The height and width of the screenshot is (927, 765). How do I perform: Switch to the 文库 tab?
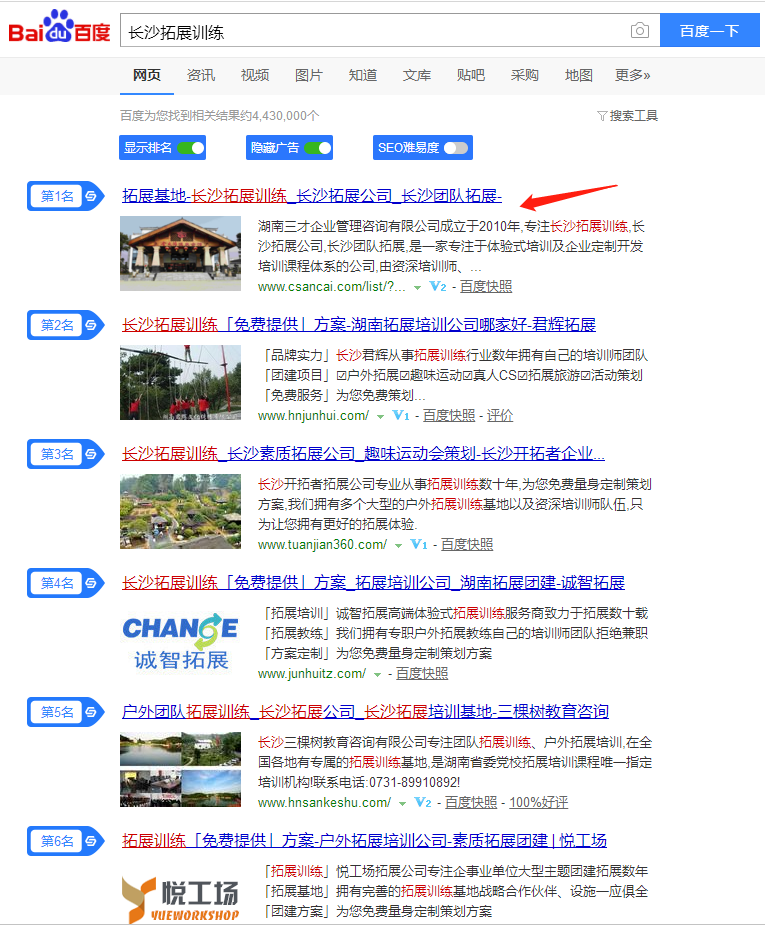tap(417, 75)
